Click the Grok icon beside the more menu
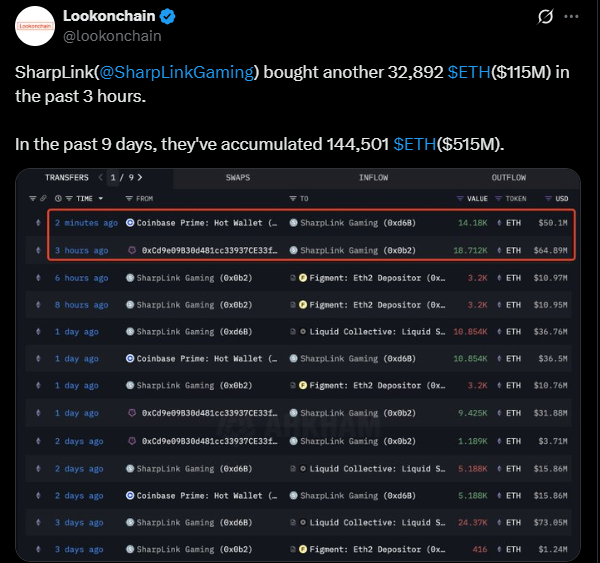The image size is (600, 563). [545, 16]
